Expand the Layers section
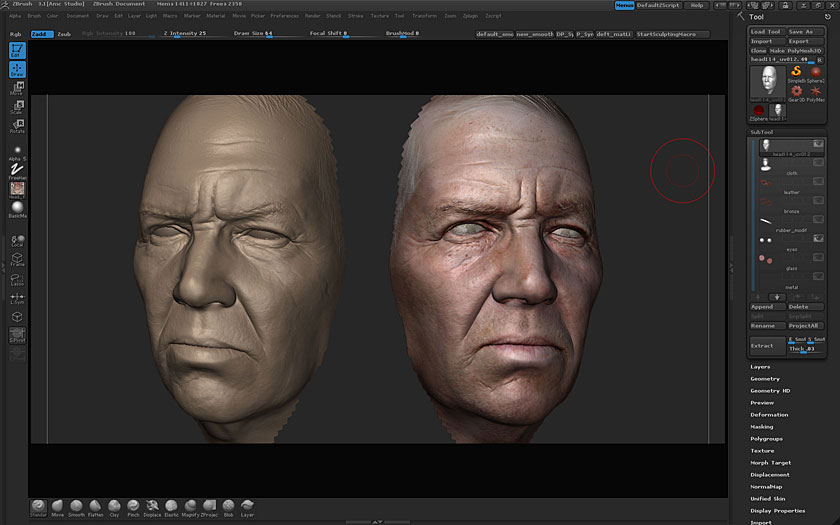 760,367
